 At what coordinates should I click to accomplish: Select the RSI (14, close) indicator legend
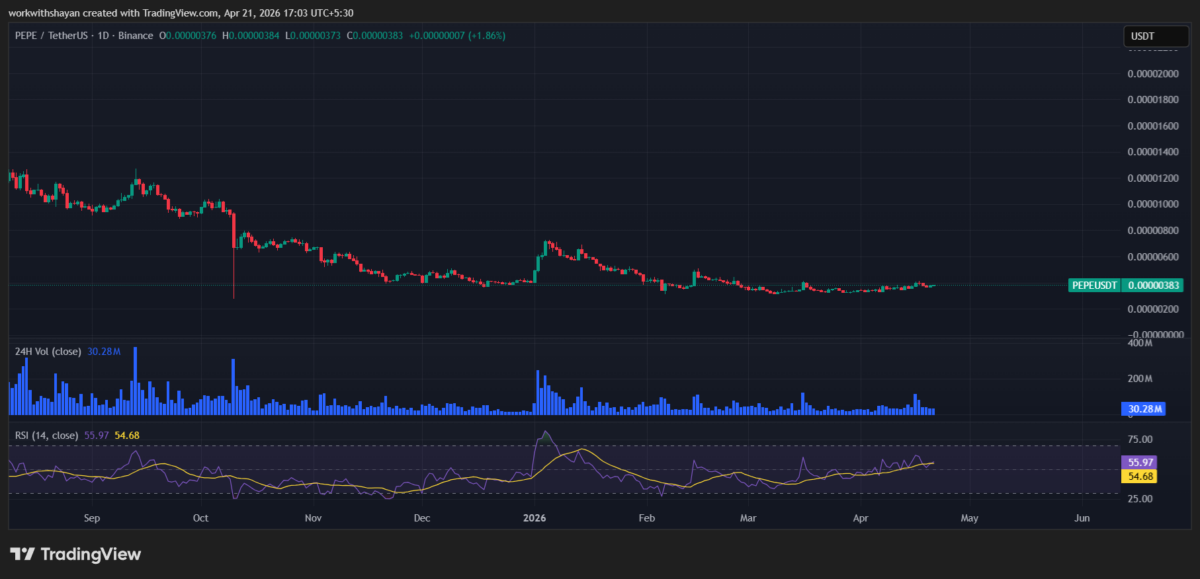(x=46, y=435)
